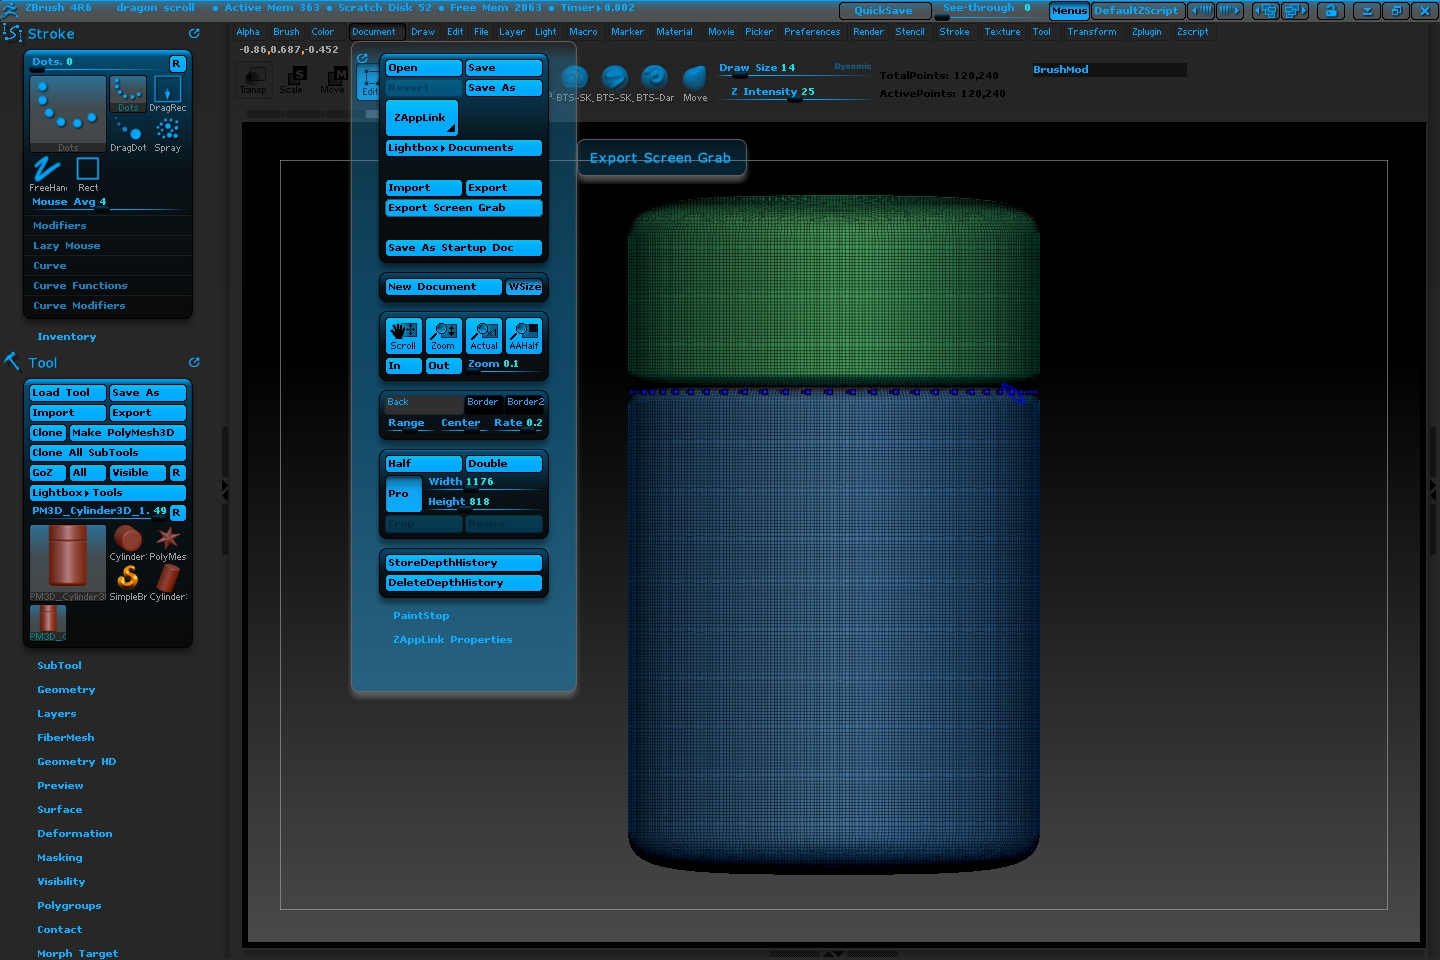
Task: Select the SimpleBrush icon in Tool palette
Action: (128, 575)
